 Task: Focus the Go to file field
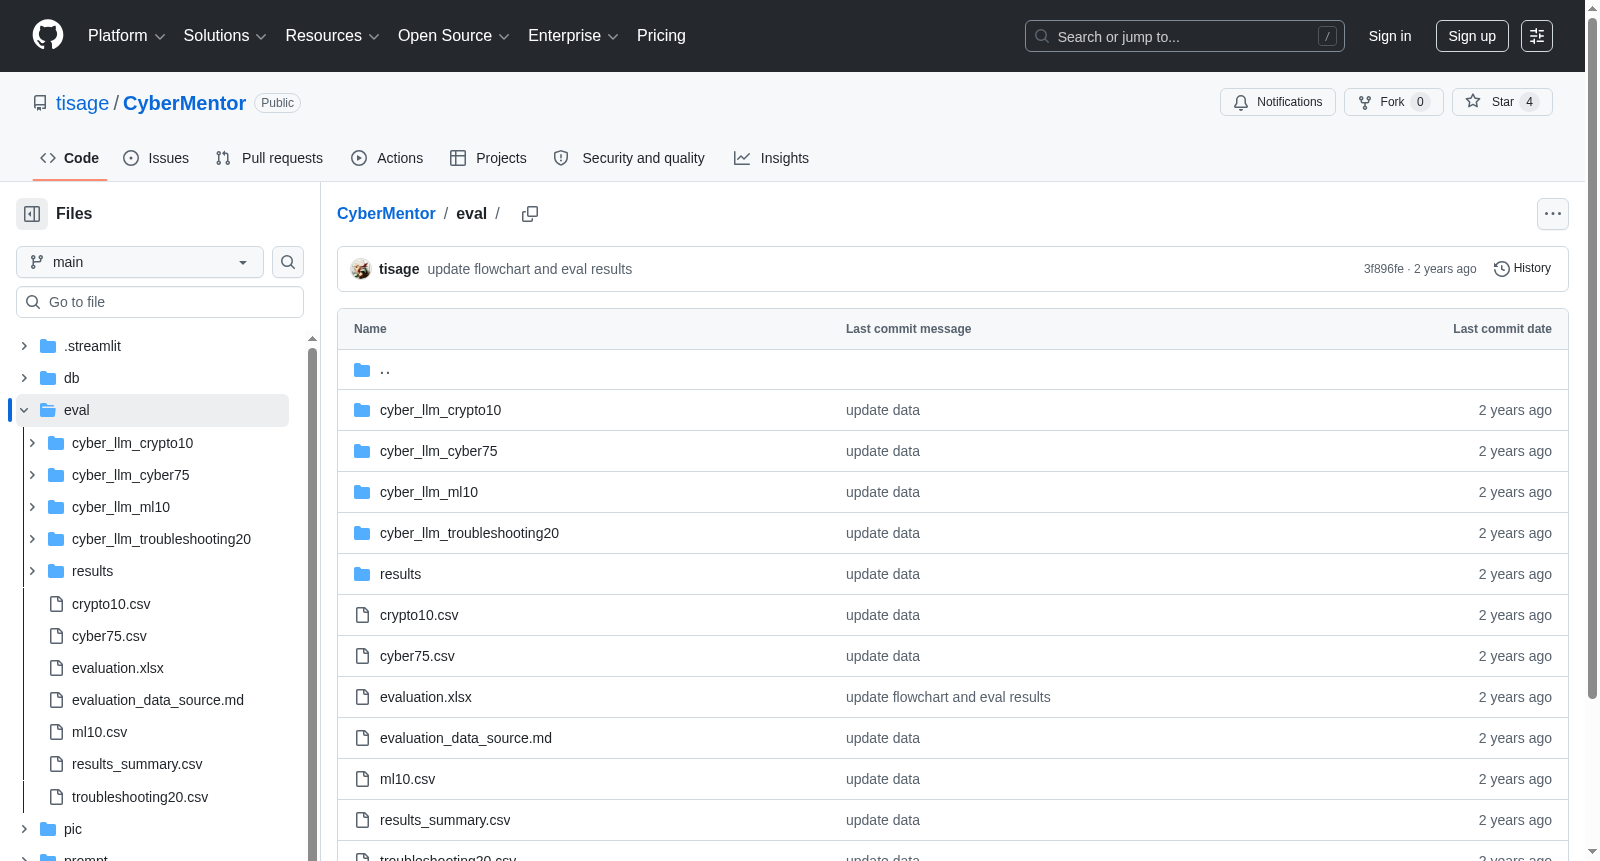pos(160,302)
